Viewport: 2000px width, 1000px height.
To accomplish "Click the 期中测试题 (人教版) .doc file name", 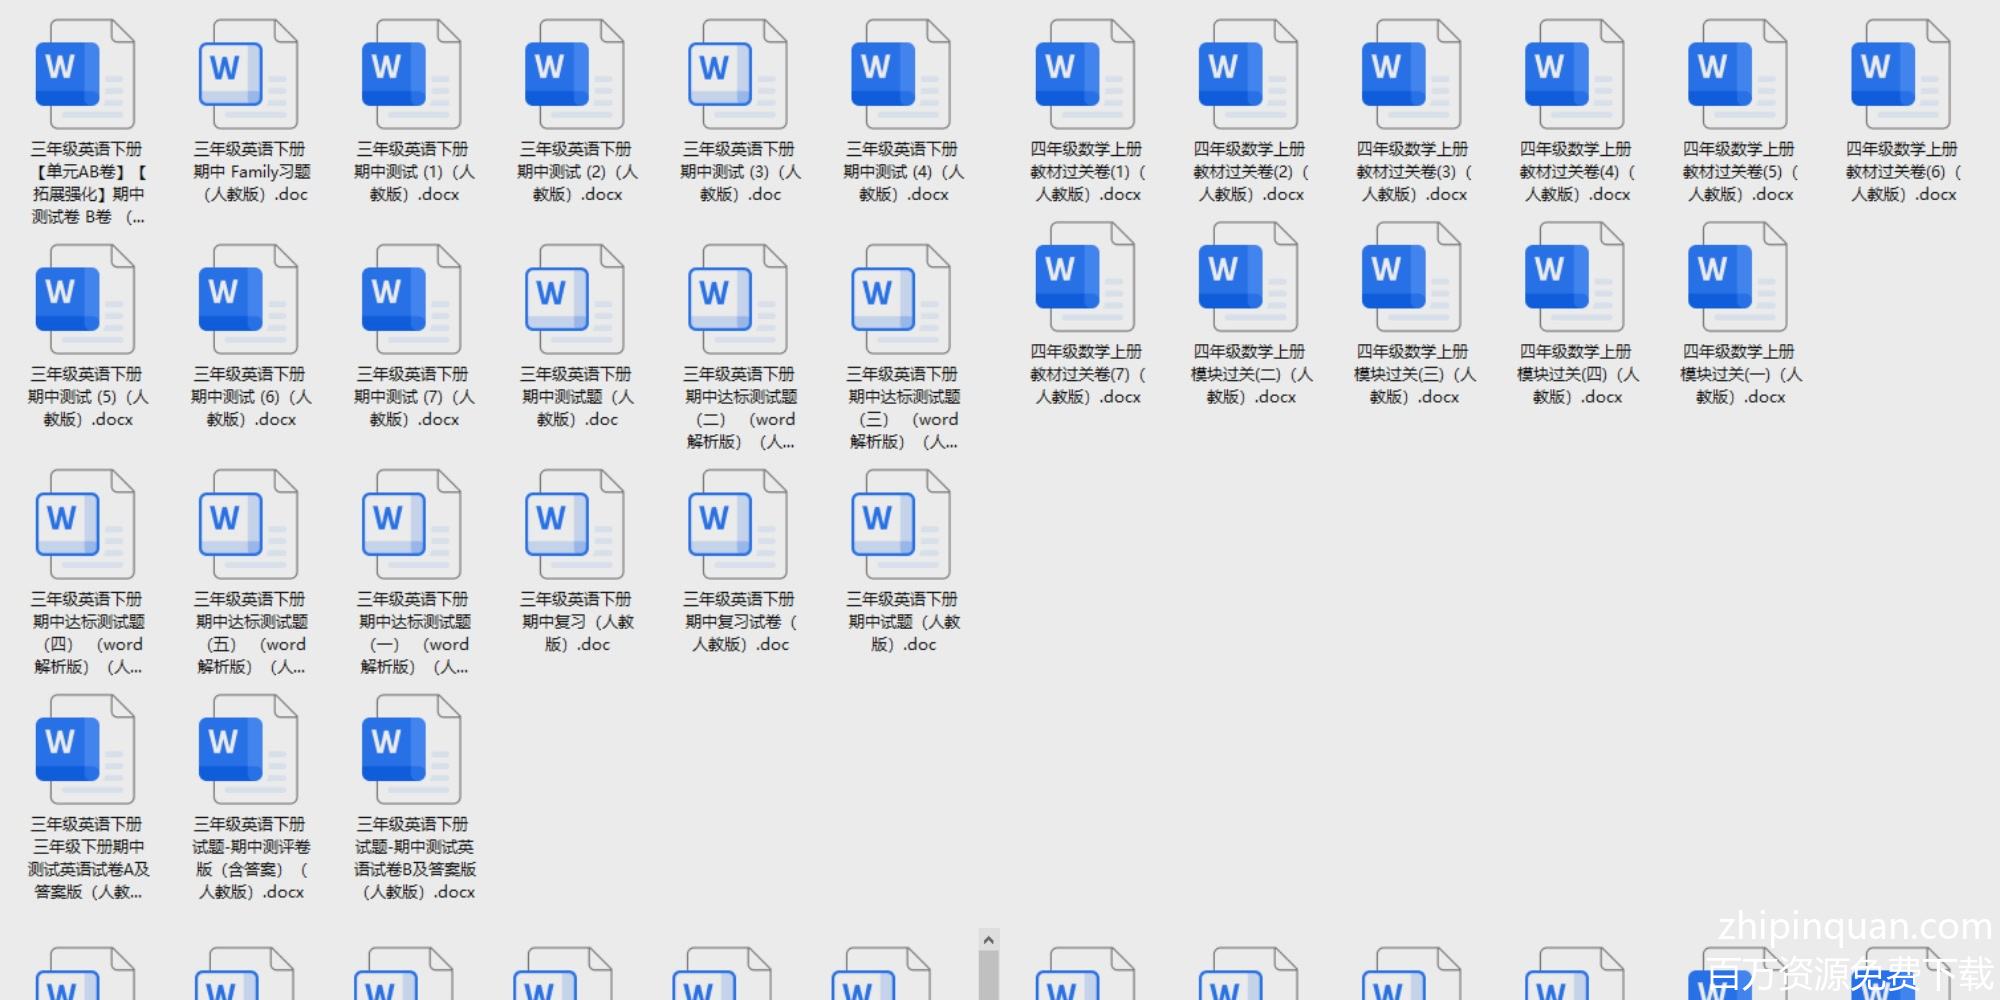I will click(575, 397).
